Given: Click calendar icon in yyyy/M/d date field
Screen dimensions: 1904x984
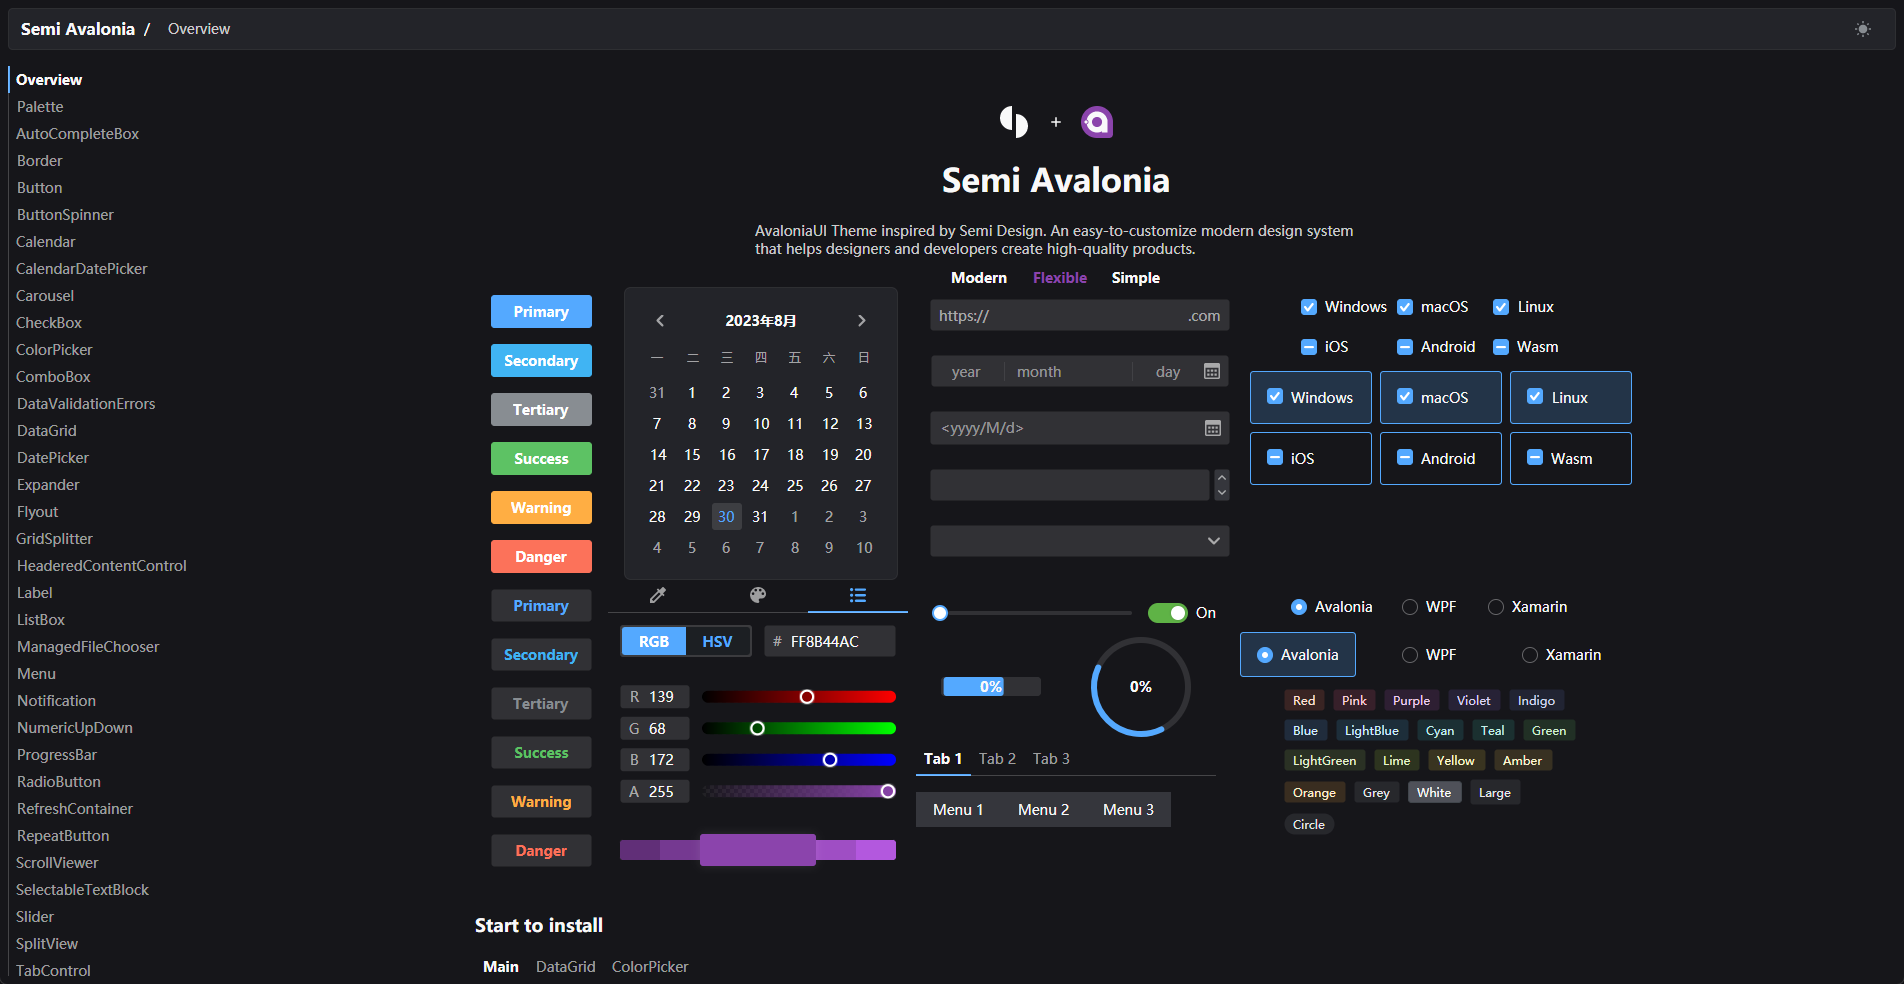Looking at the screenshot, I should (1212, 428).
